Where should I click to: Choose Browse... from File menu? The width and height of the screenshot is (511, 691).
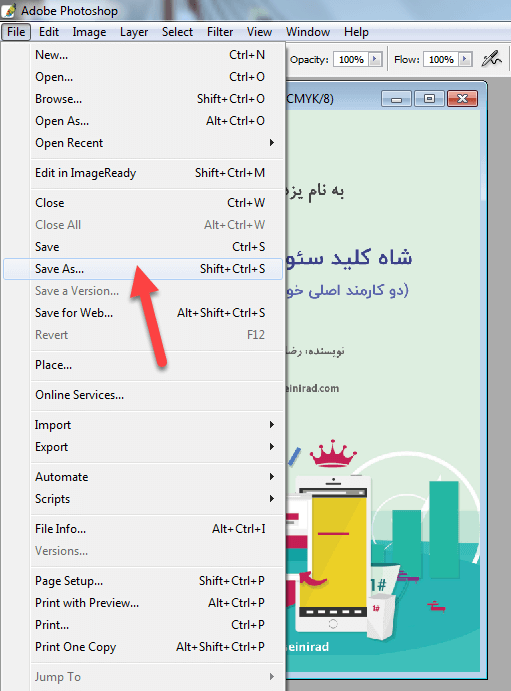[x=143, y=99]
